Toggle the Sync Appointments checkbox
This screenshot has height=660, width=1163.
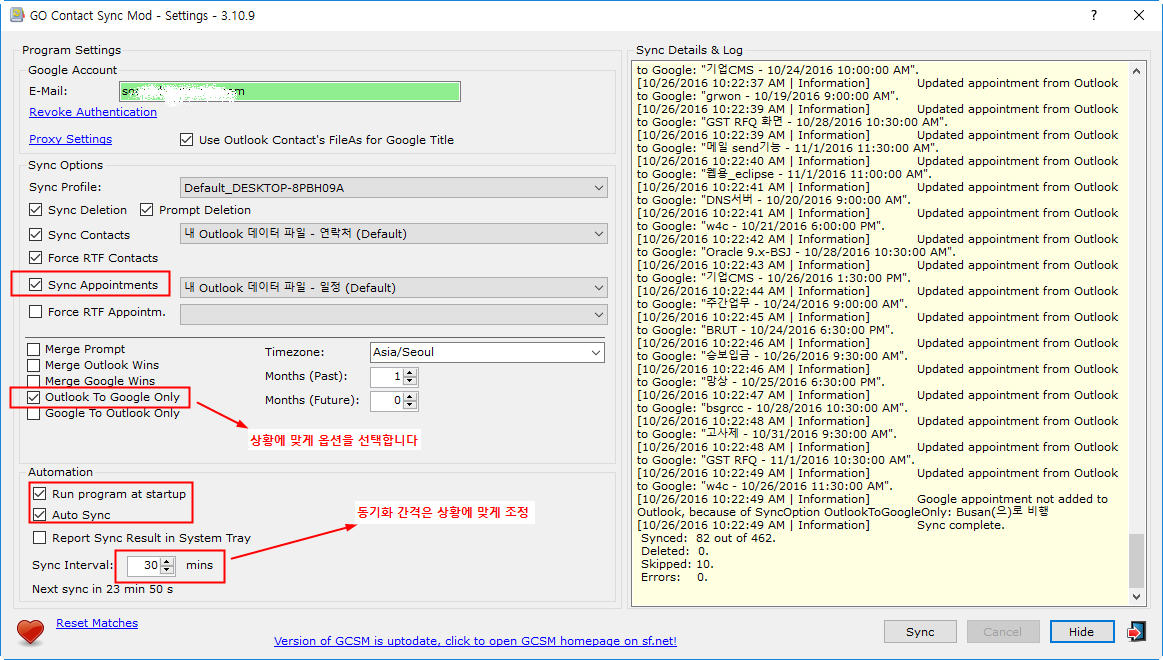click(x=34, y=284)
